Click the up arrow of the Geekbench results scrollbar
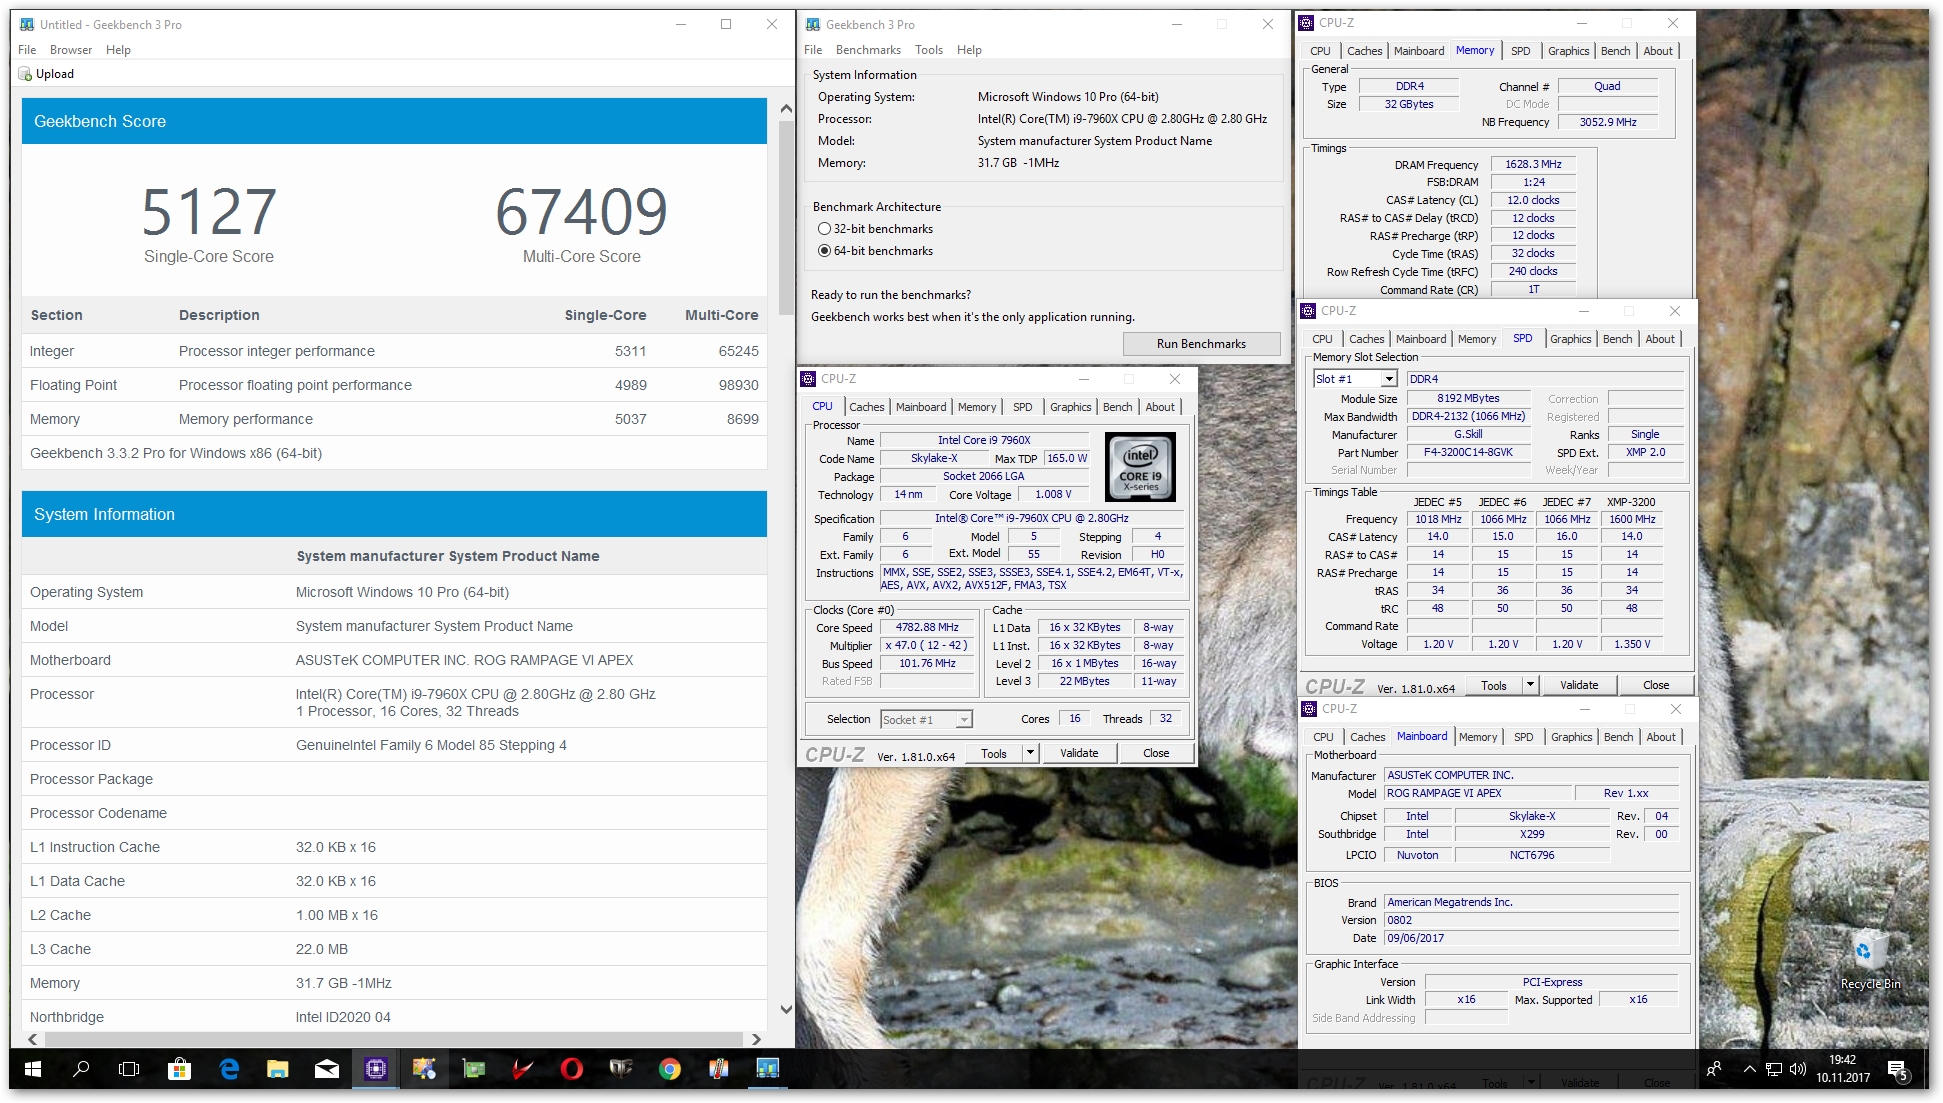This screenshot has width=1943, height=1103. pyautogui.click(x=786, y=108)
